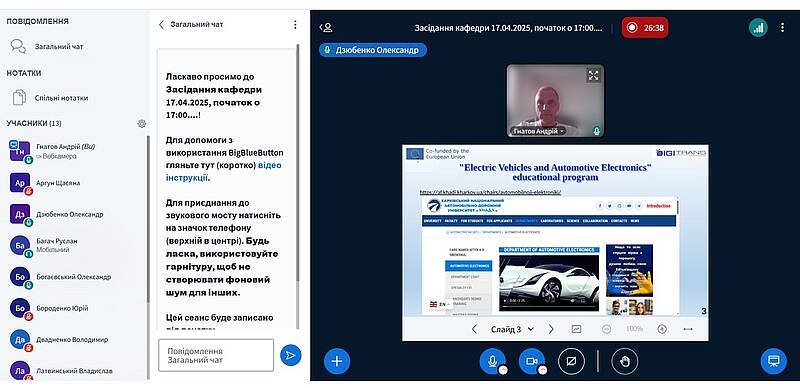Image resolution: width=800 pixels, height=388 pixels.
Task: Toggle recording indicator showing 26:38
Action: (x=645, y=28)
